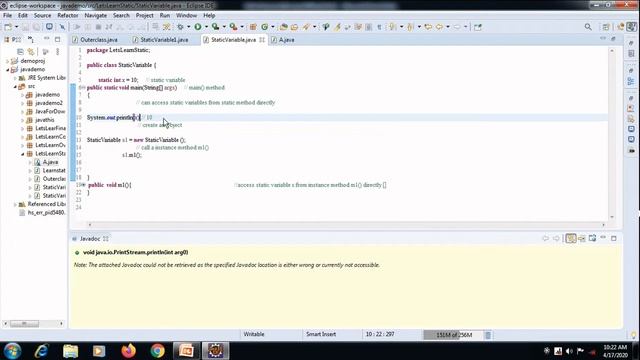Open Internet Explorer from the taskbar
The width and height of the screenshot is (640, 360).
pyautogui.click(x=41, y=351)
